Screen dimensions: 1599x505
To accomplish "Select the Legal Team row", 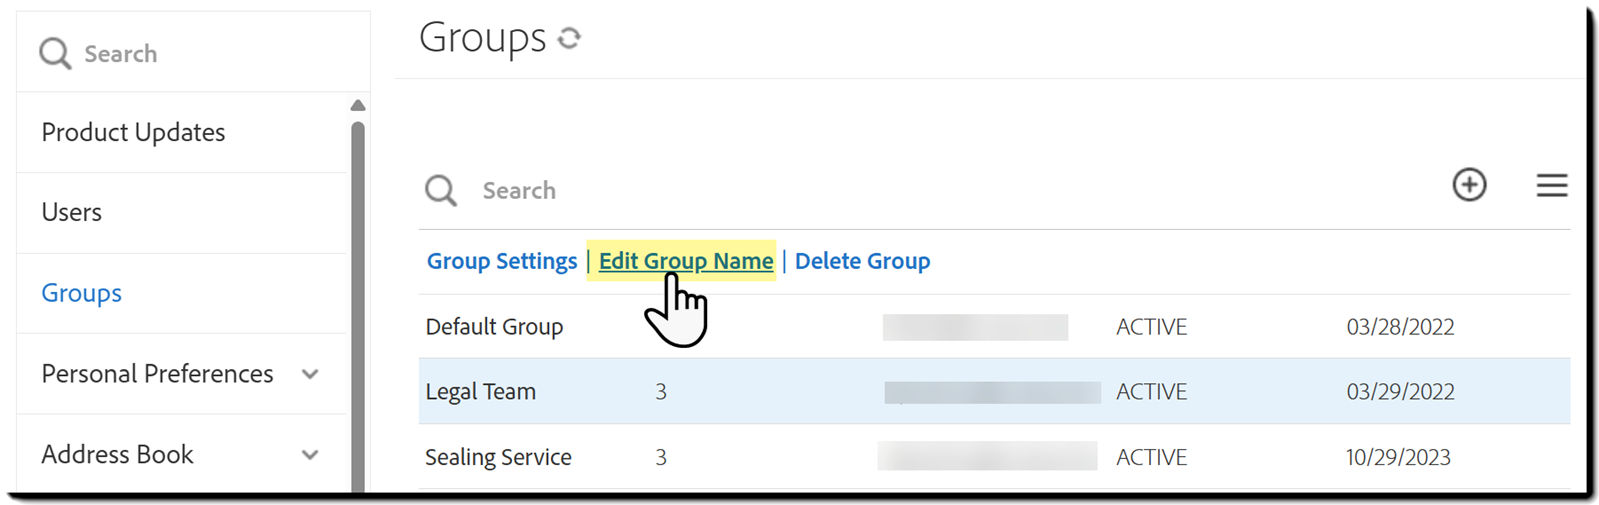I will tap(481, 392).
